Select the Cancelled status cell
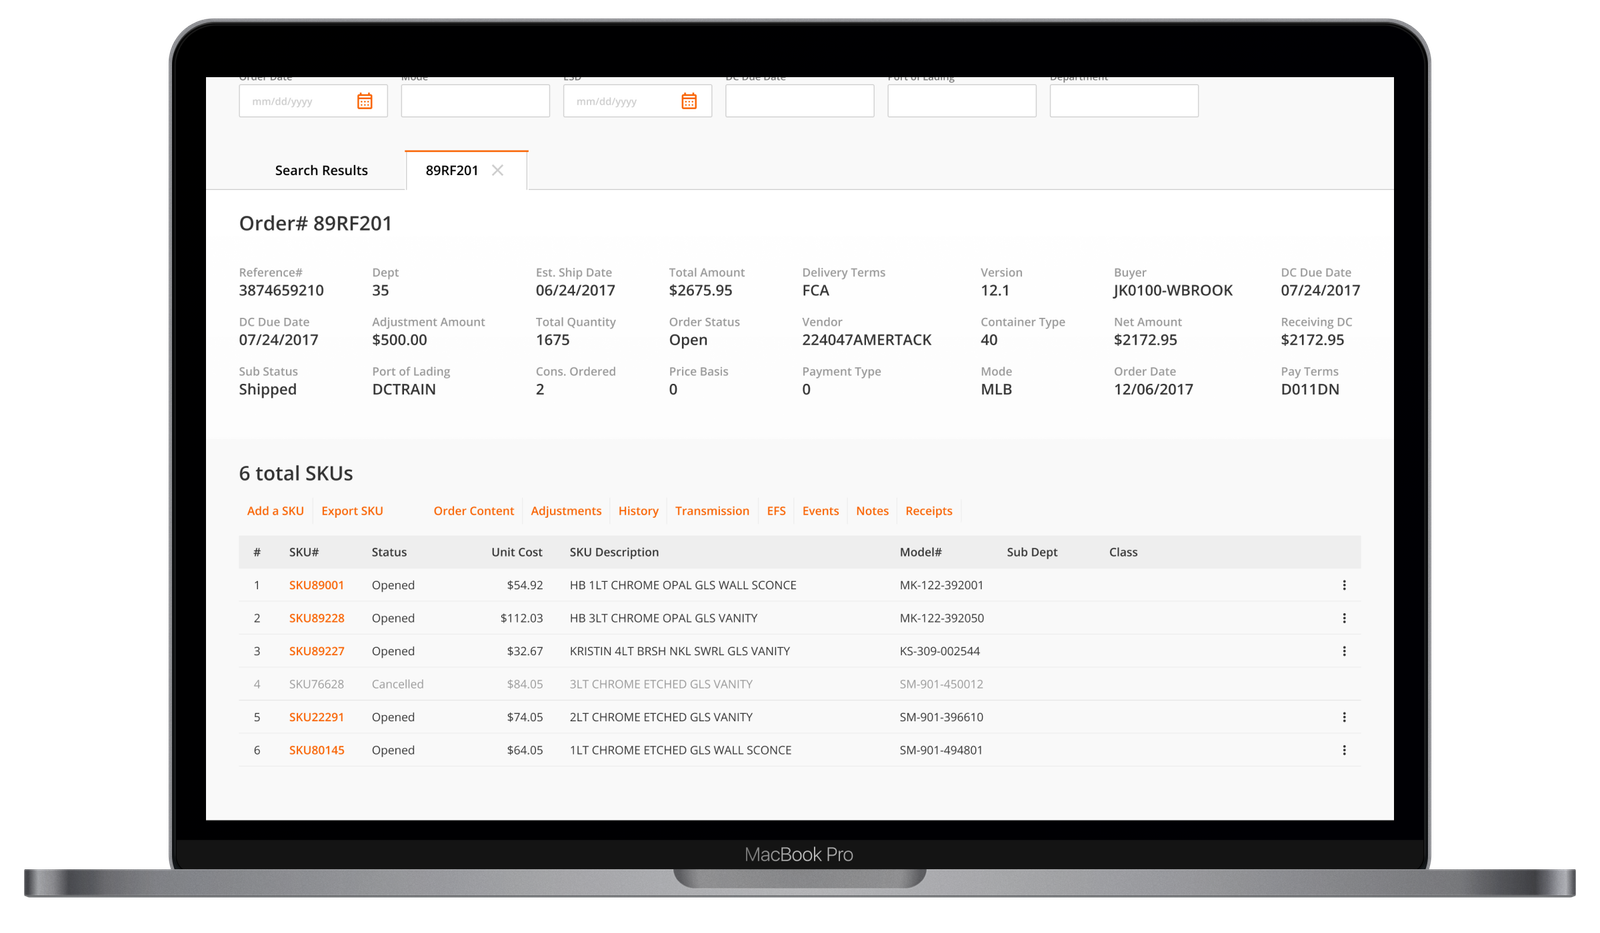 point(397,684)
